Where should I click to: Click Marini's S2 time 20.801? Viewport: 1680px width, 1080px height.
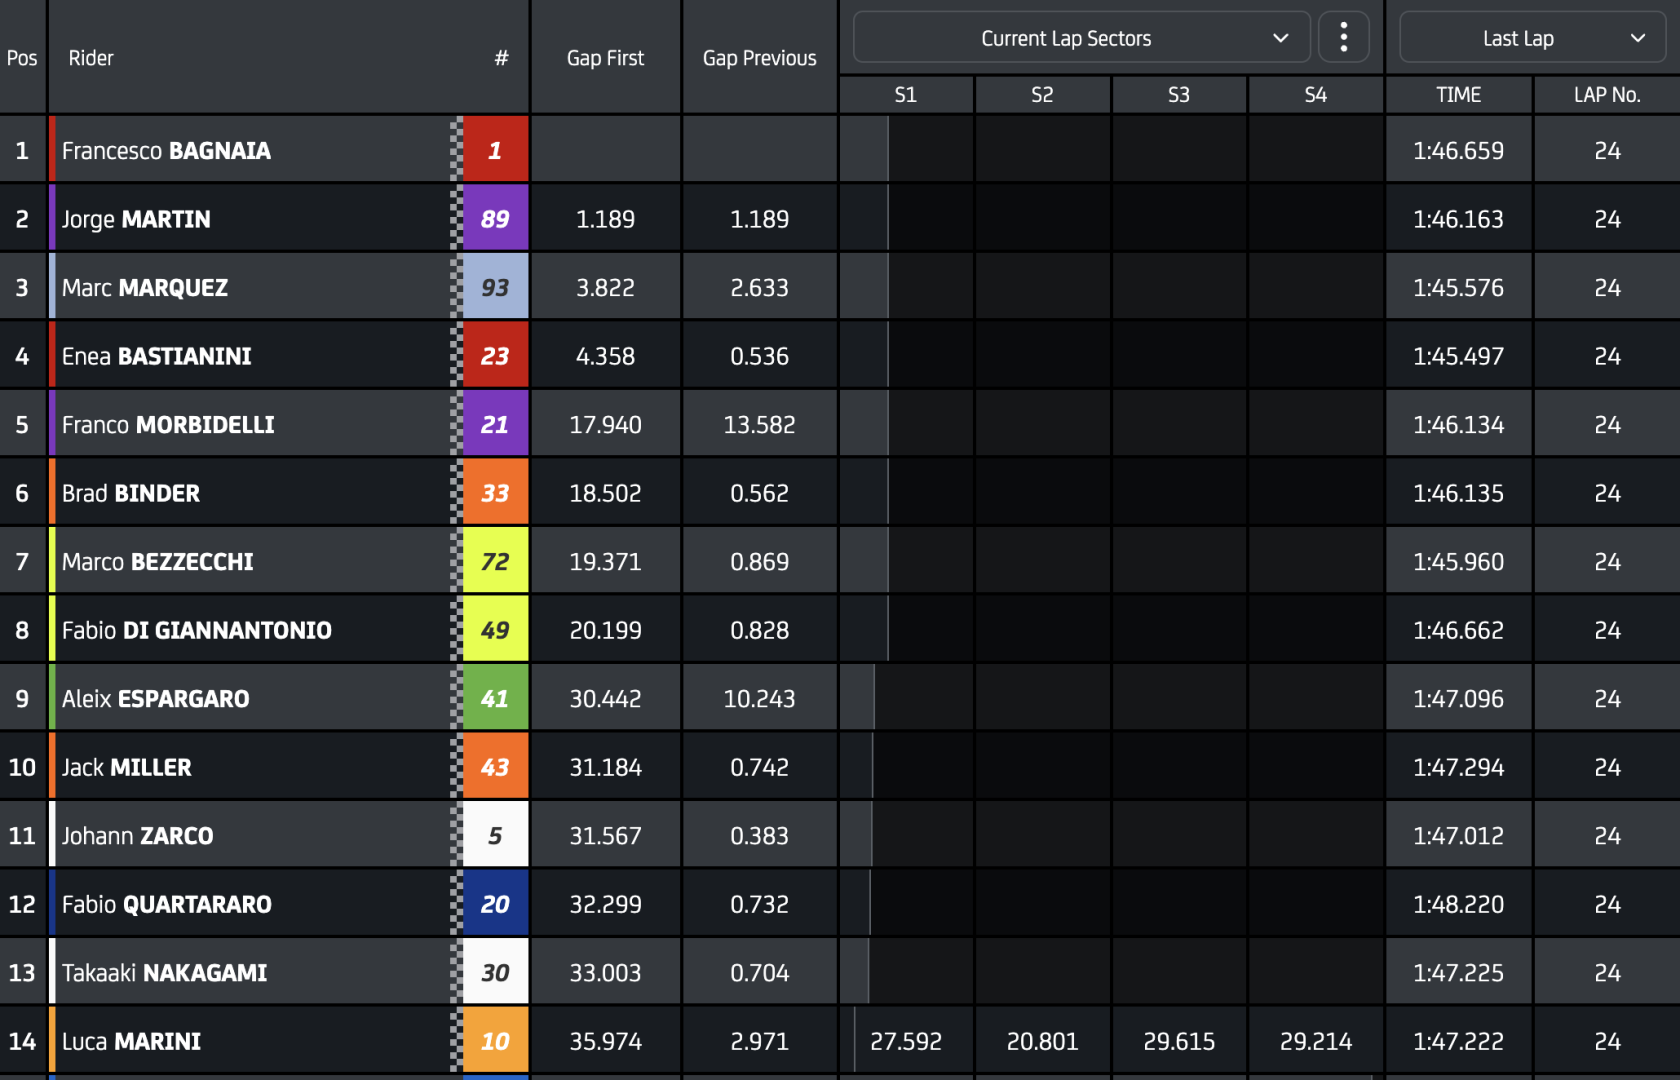point(1042,1041)
